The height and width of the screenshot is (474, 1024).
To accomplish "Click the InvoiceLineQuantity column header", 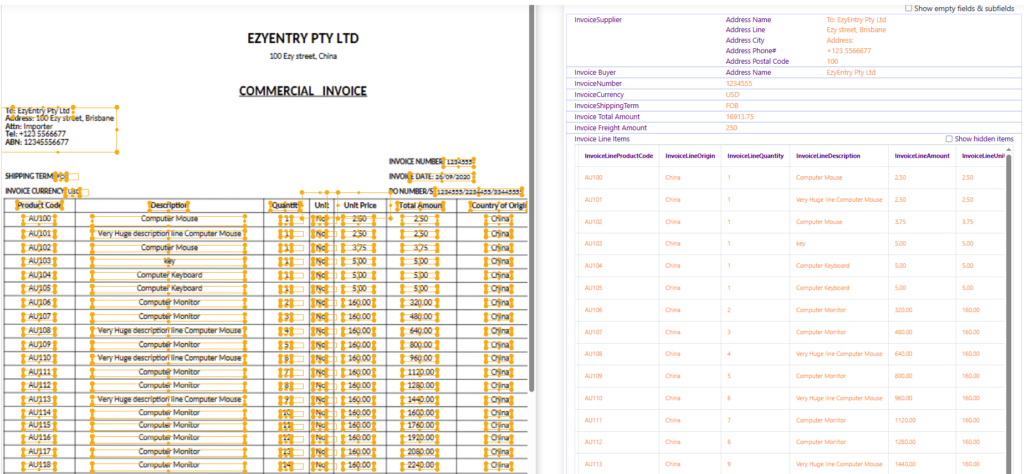I will tap(755, 157).
